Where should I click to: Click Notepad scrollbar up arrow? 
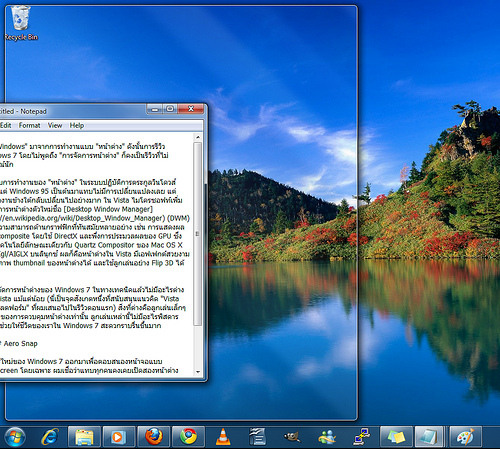[198, 137]
